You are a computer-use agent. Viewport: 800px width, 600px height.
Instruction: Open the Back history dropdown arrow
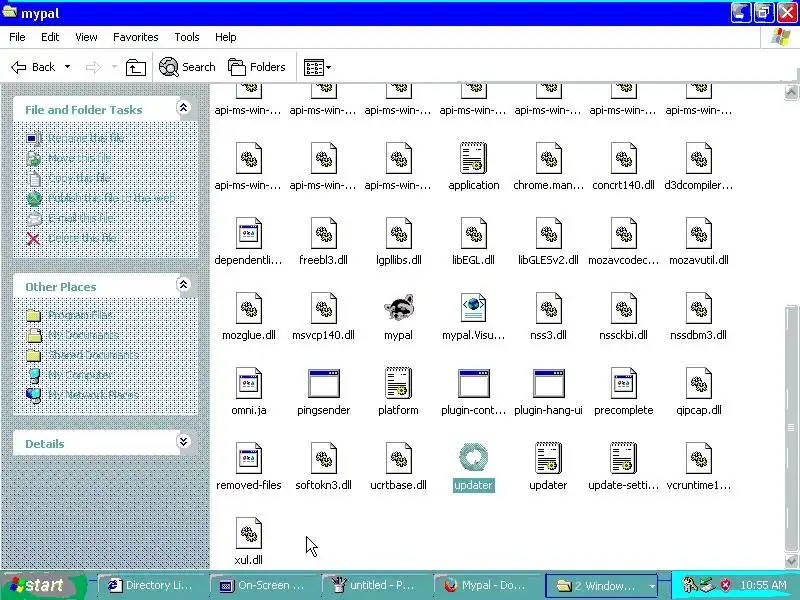pyautogui.click(x=67, y=67)
